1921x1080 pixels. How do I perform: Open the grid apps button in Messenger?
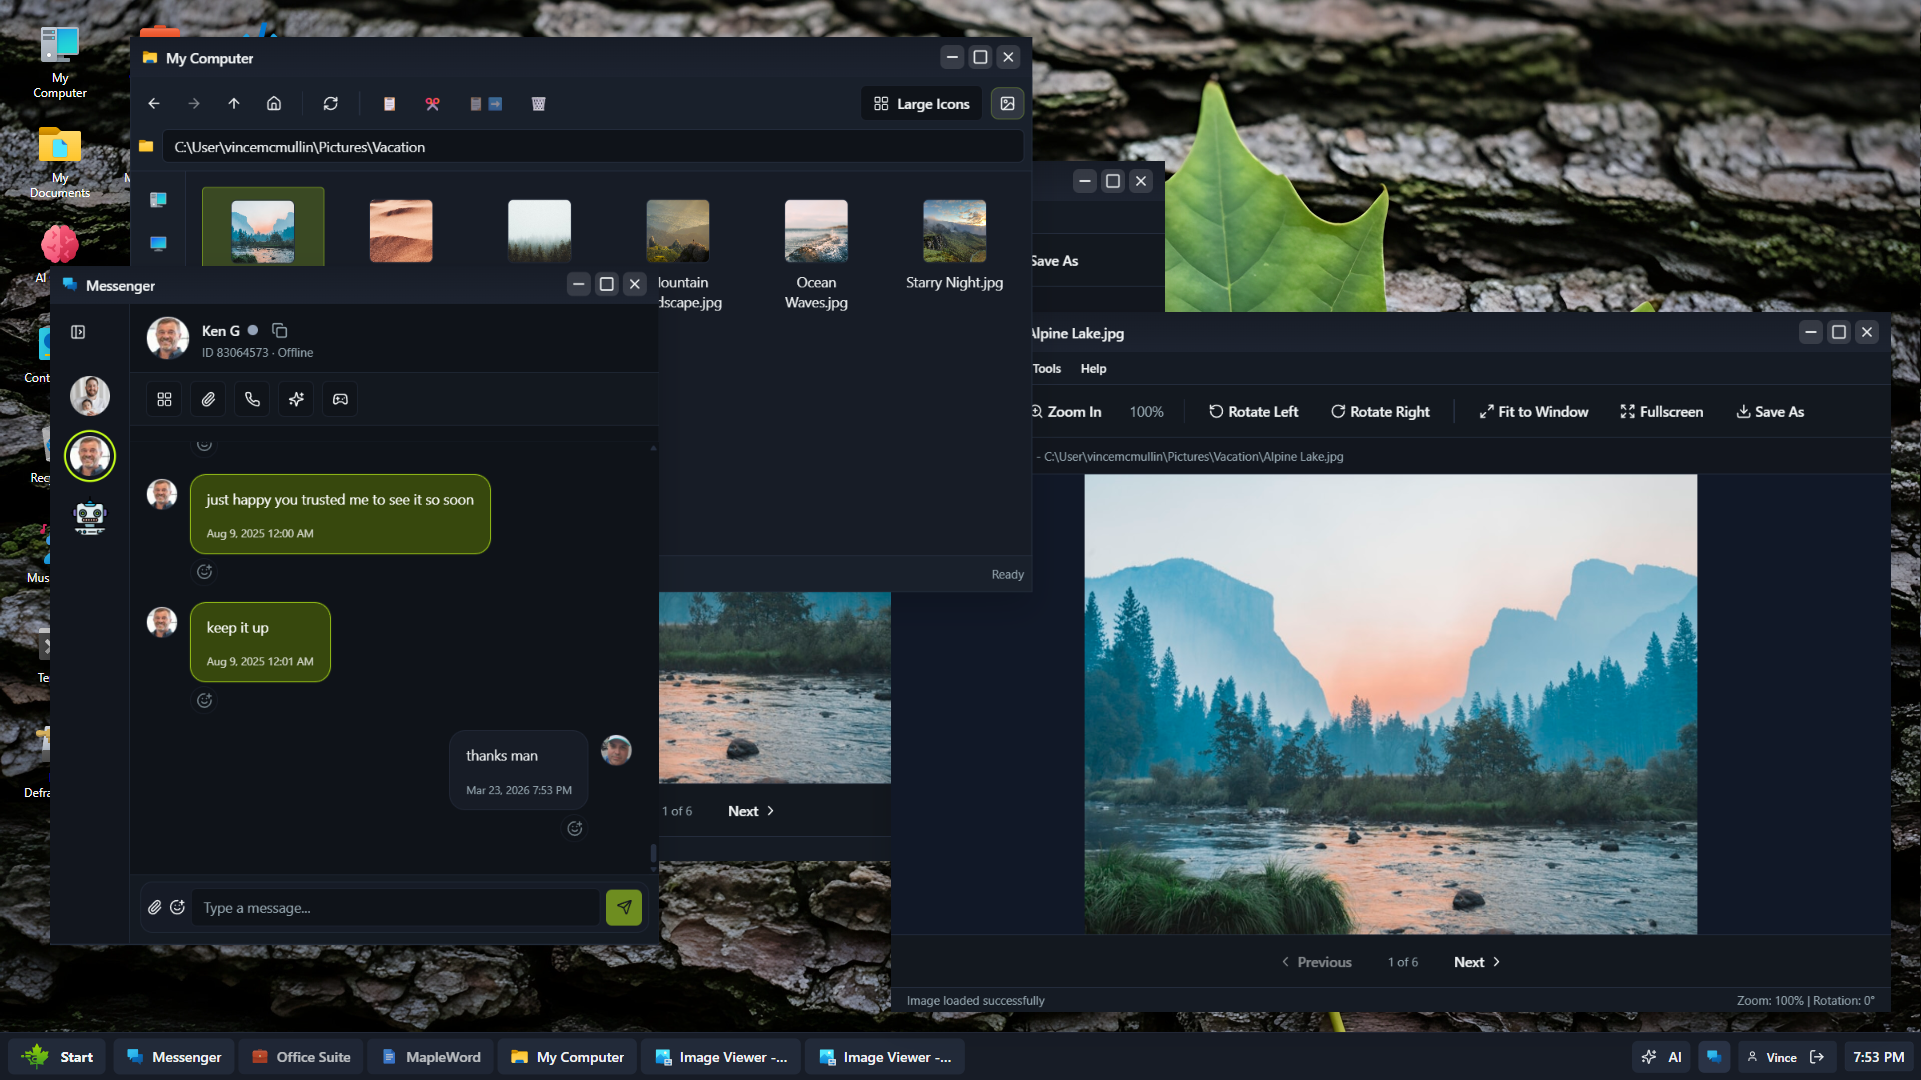tap(165, 399)
